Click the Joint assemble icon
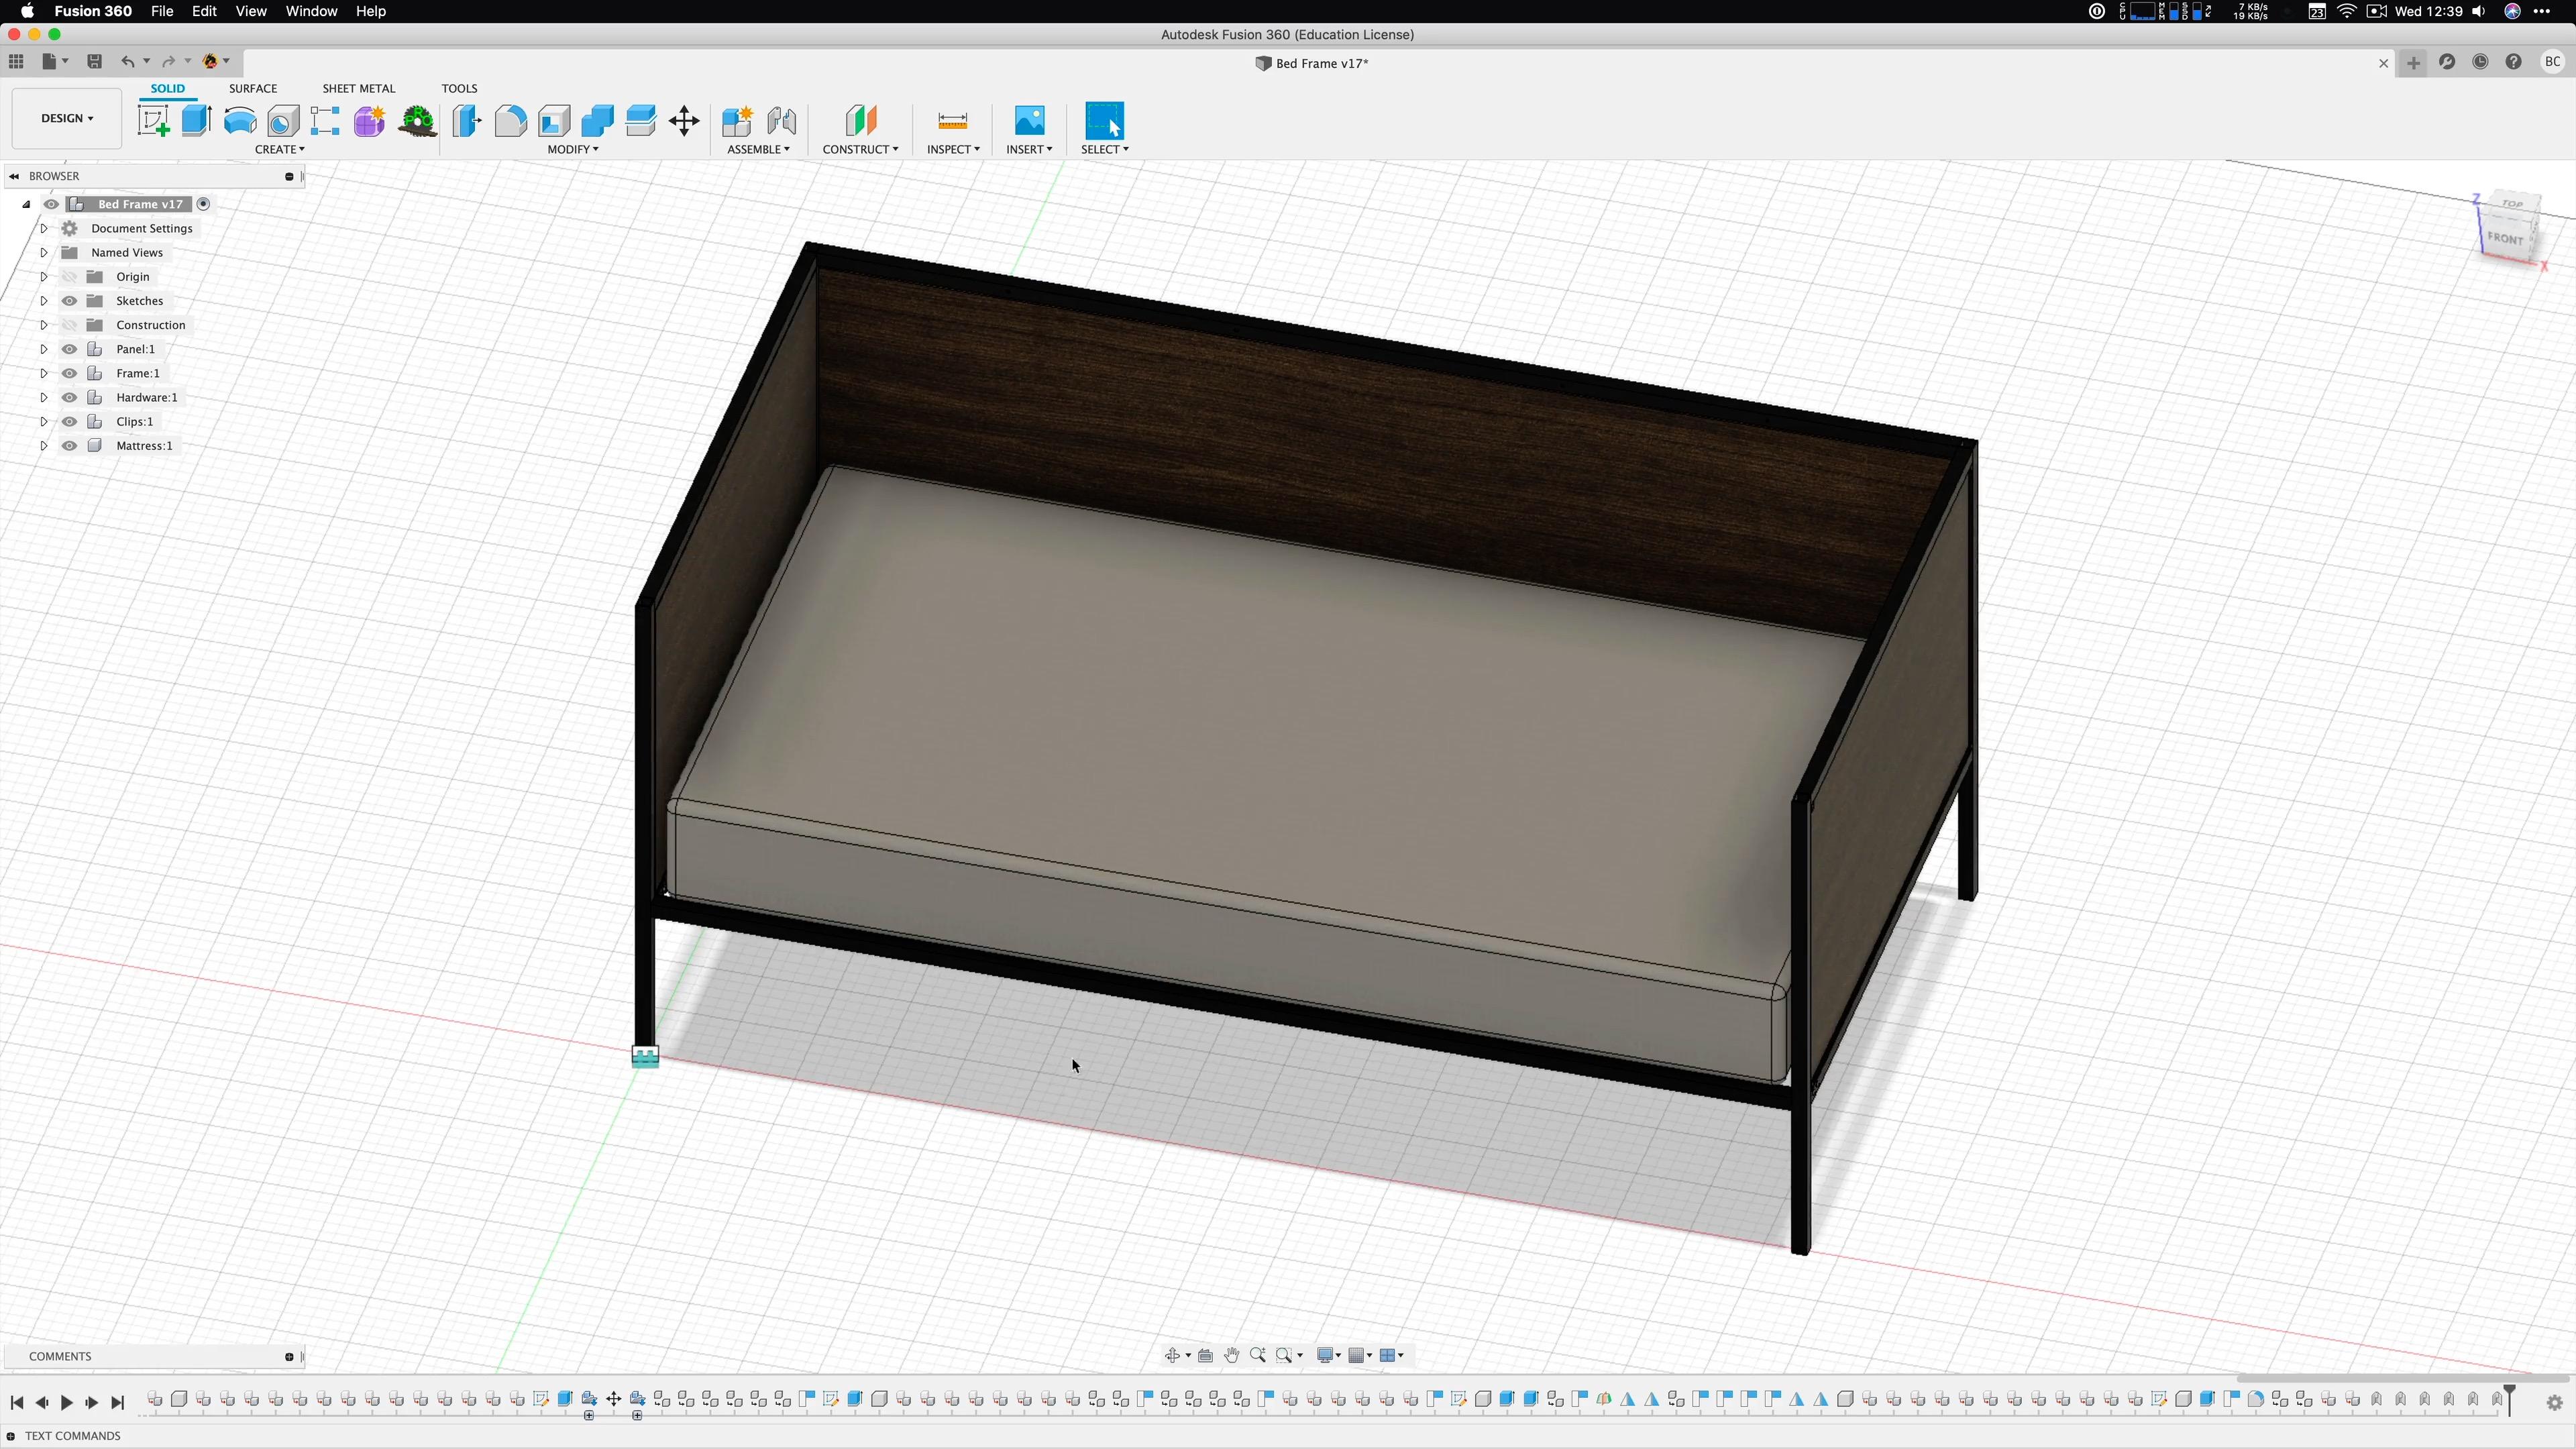Viewport: 2576px width, 1449px height. (x=780, y=121)
